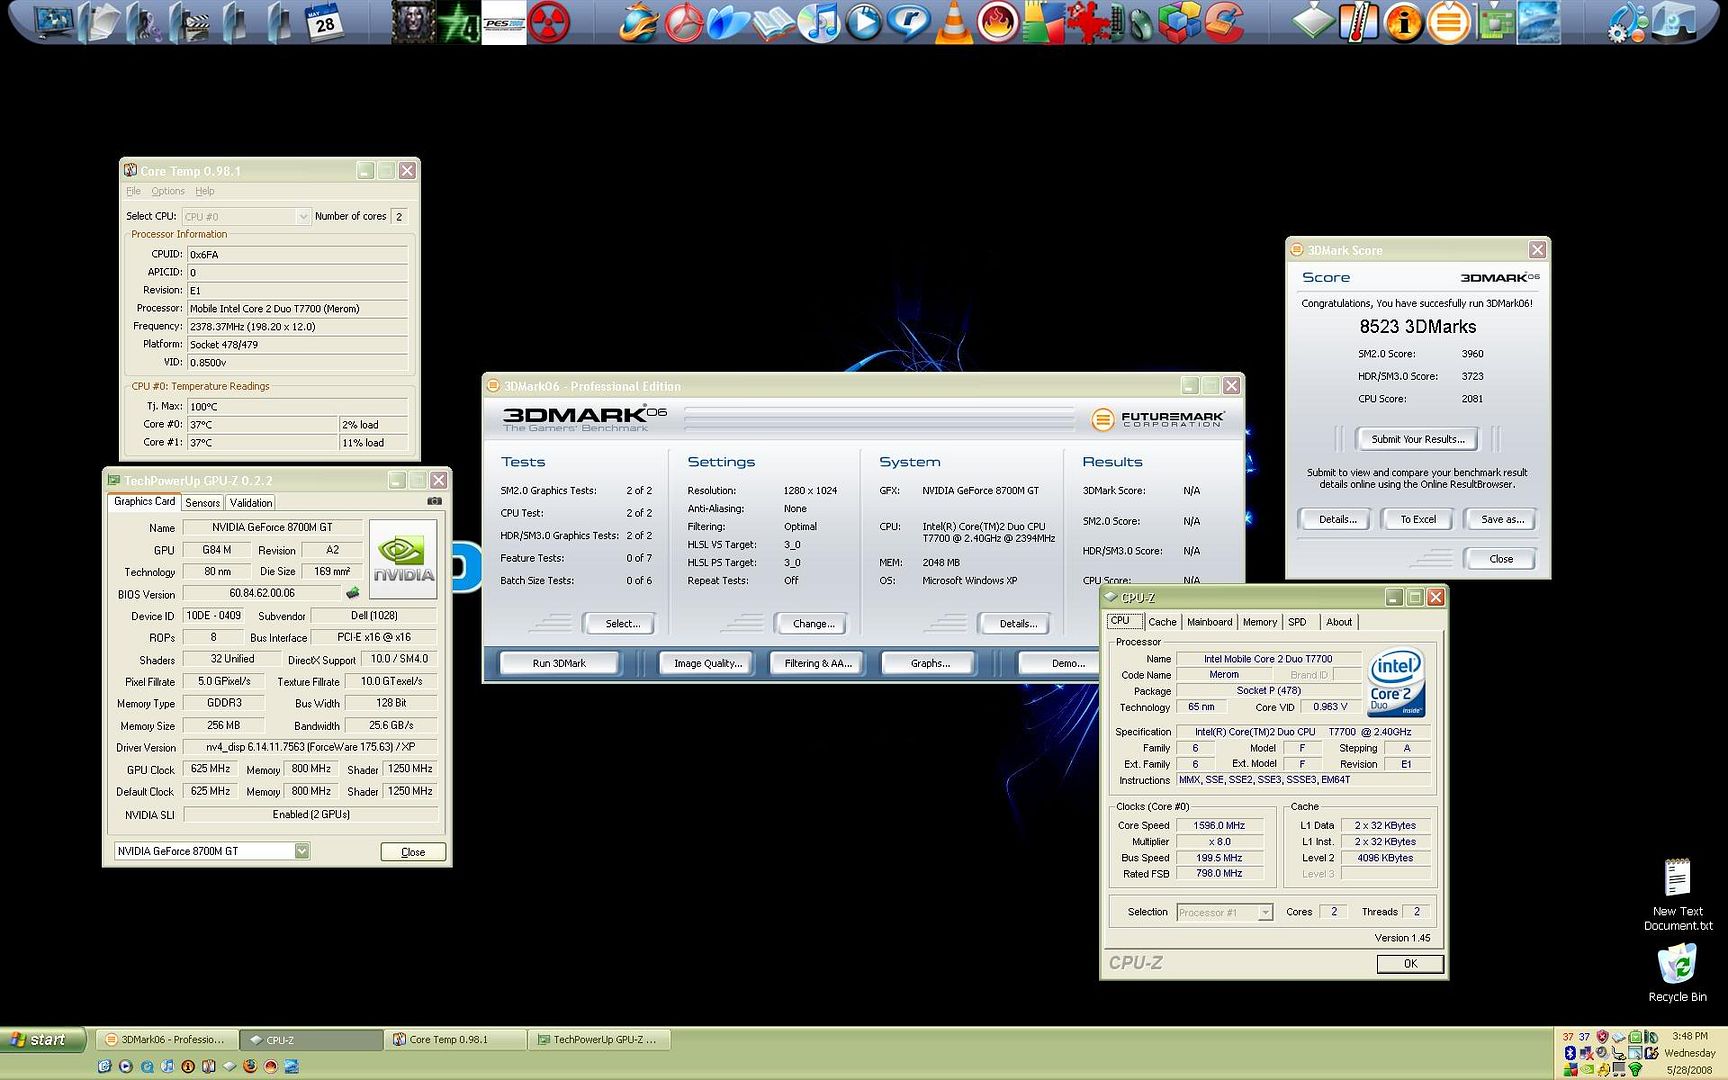Click the thermometer icon in the dock
Viewport: 1728px width, 1080px height.
[x=1358, y=23]
